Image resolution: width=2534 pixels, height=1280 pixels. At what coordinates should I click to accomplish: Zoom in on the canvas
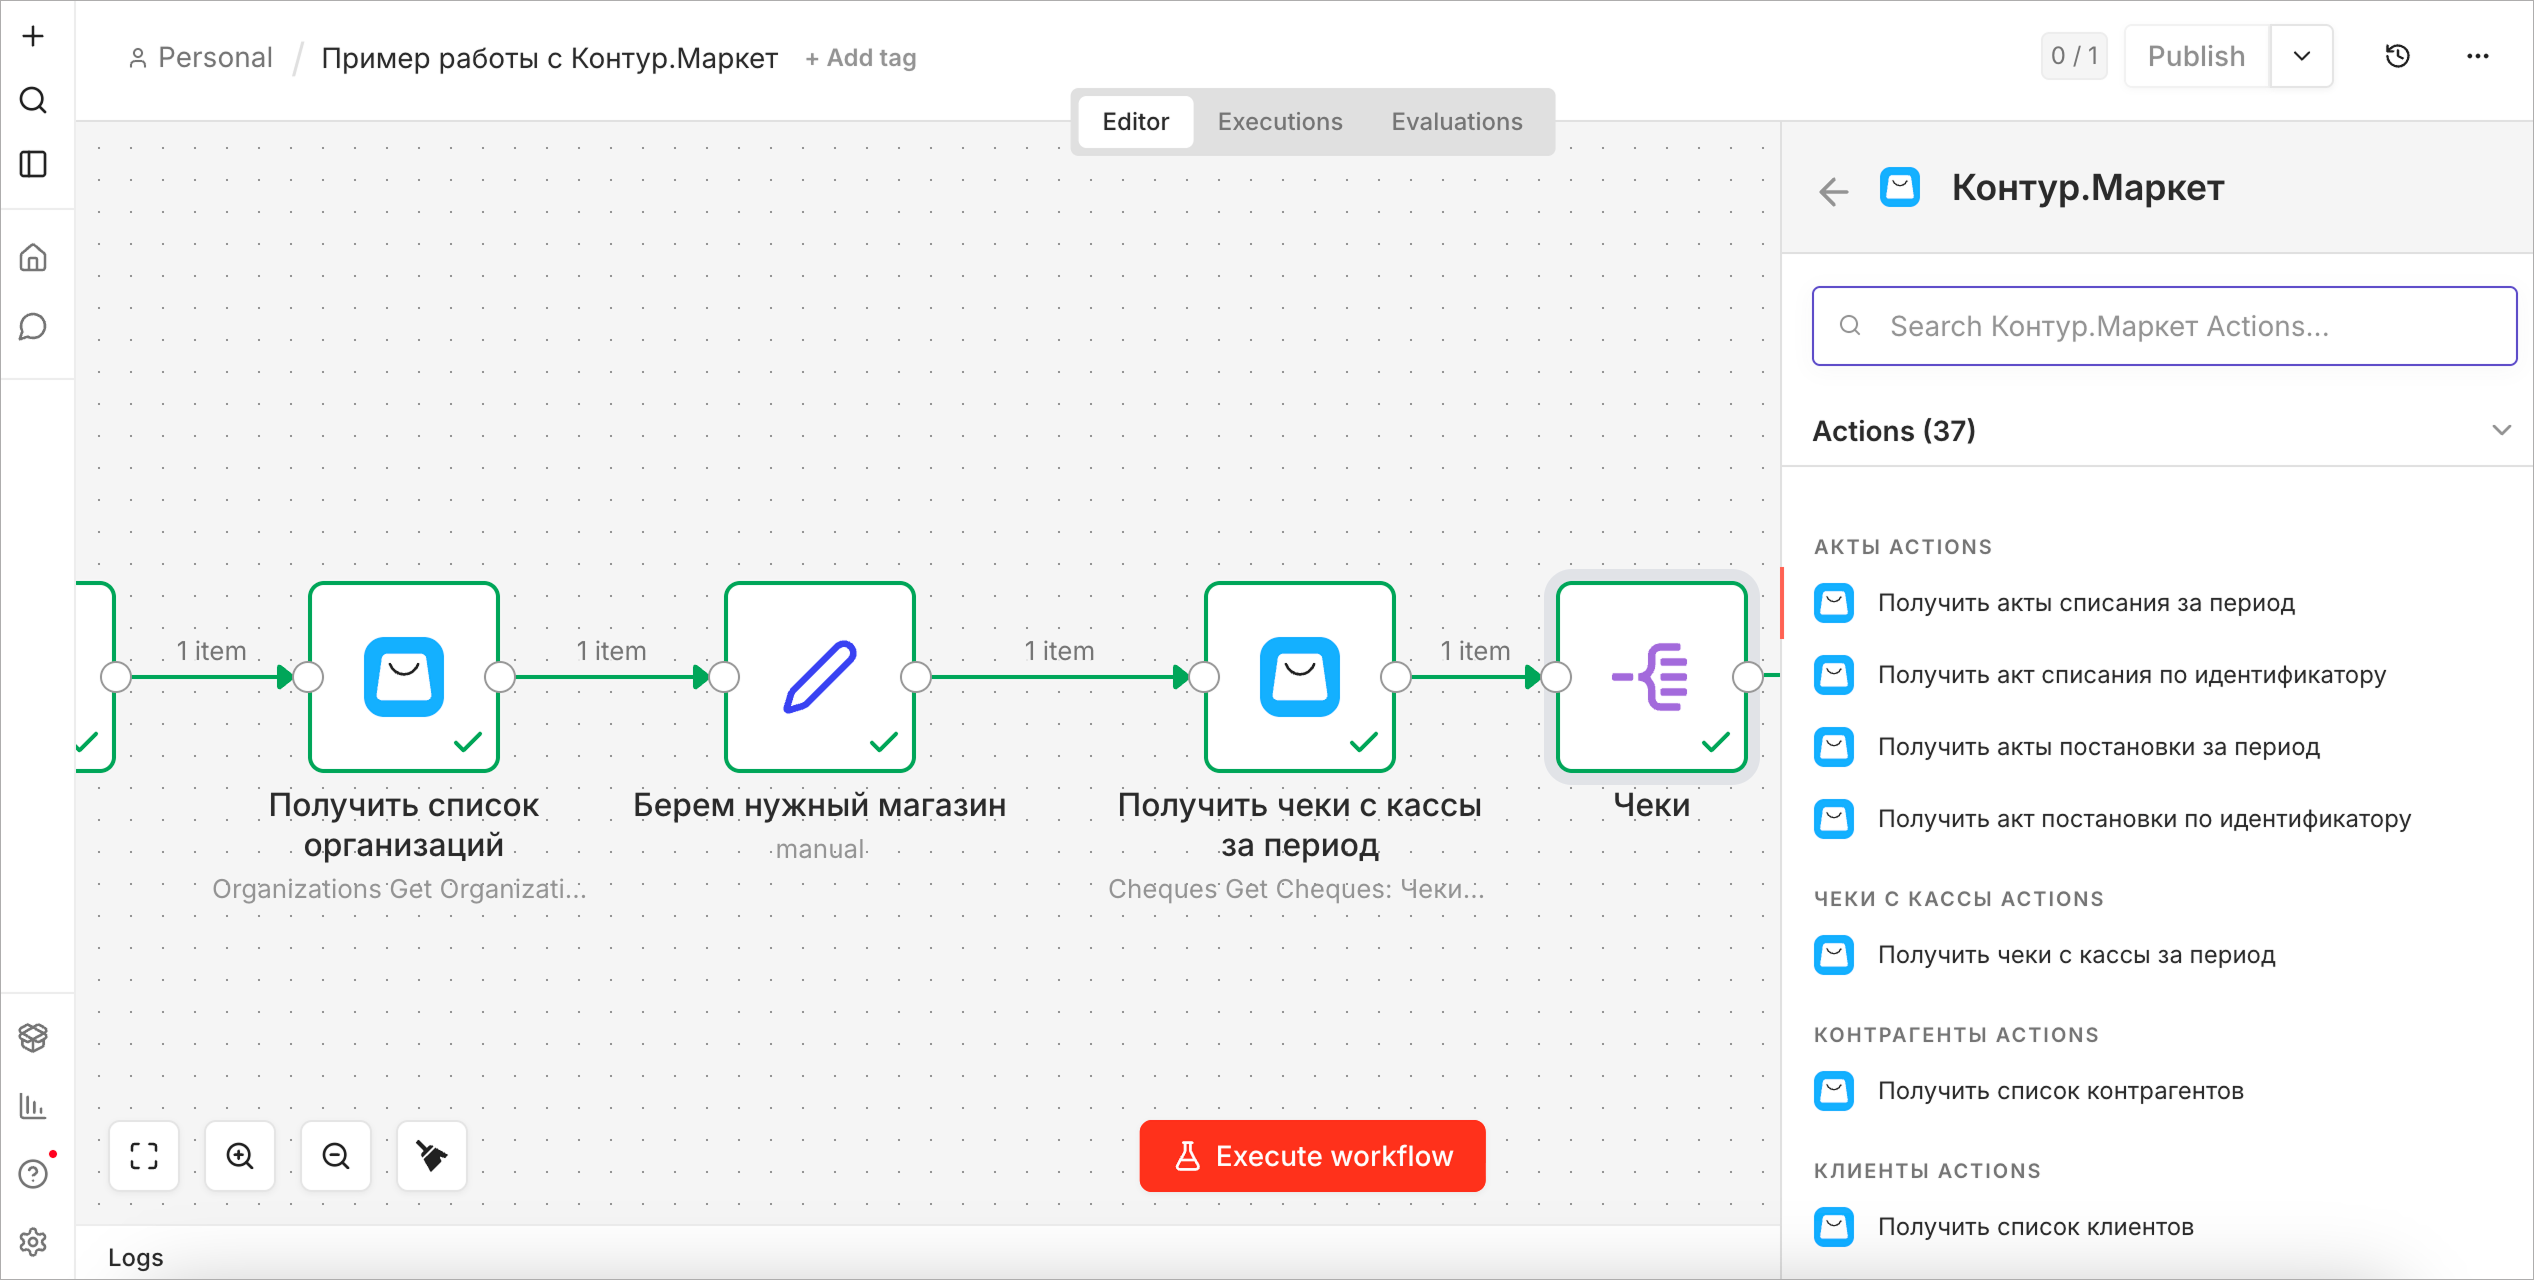pos(240,1156)
